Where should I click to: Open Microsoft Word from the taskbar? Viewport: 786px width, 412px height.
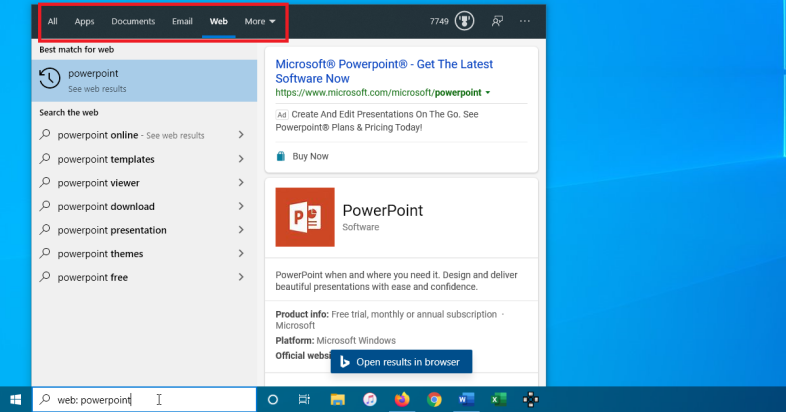pos(466,399)
